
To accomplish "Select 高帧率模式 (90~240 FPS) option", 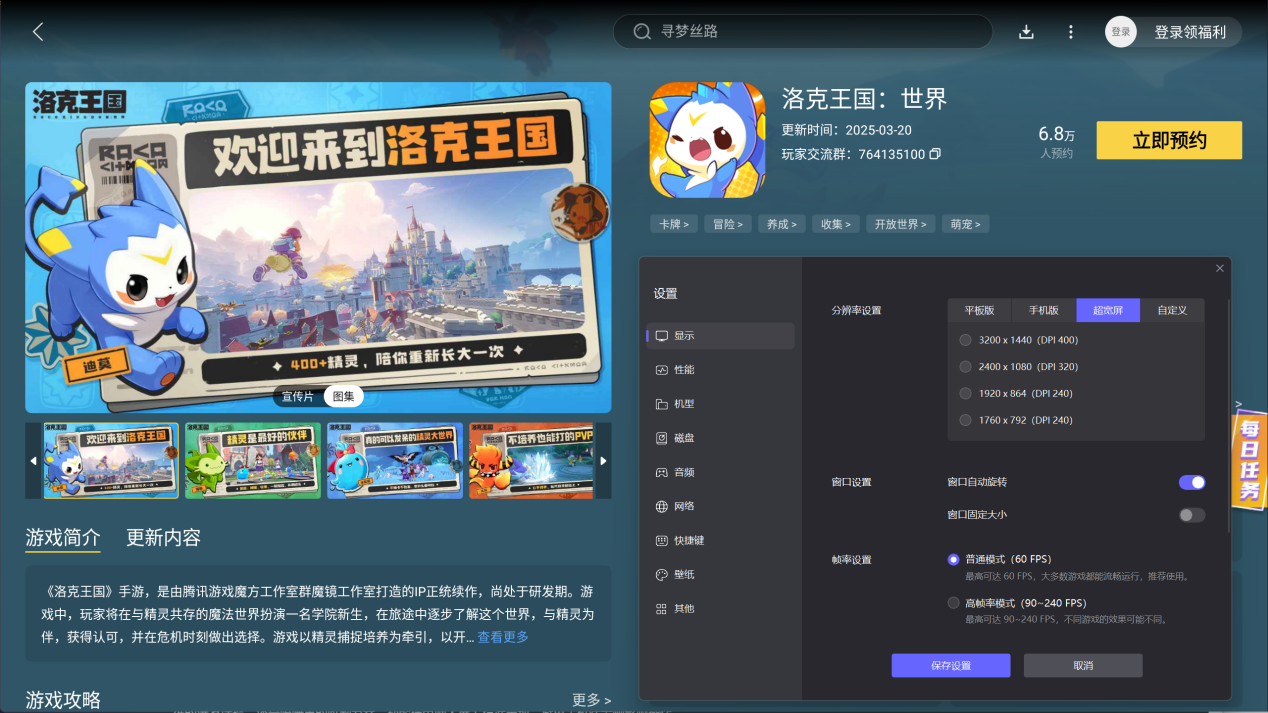I will point(953,603).
